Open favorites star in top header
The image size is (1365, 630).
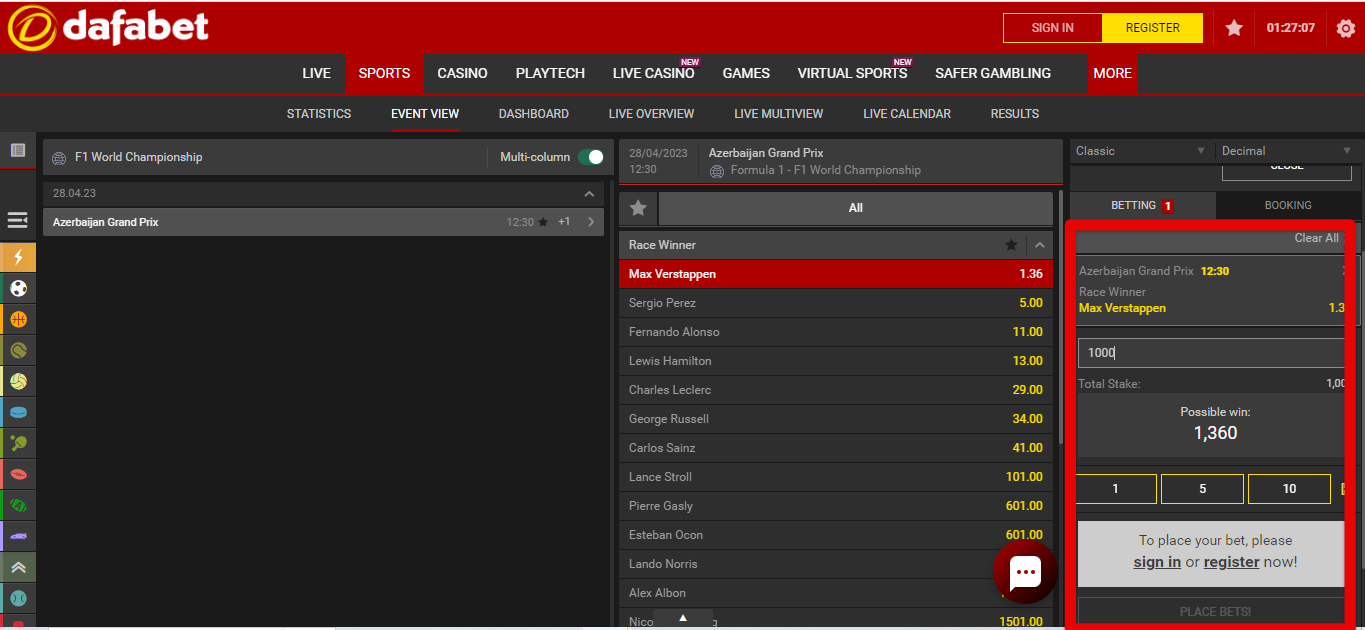1234,28
